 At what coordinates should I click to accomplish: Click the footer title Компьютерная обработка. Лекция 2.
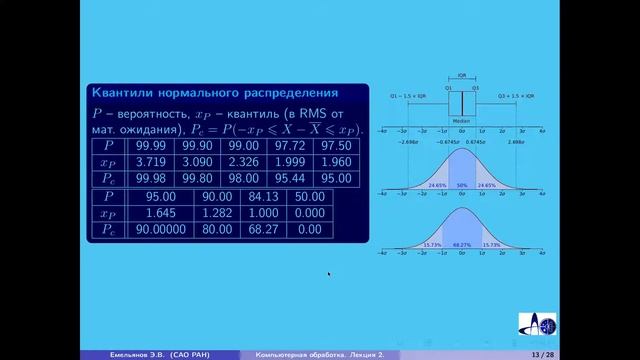(x=320, y=355)
